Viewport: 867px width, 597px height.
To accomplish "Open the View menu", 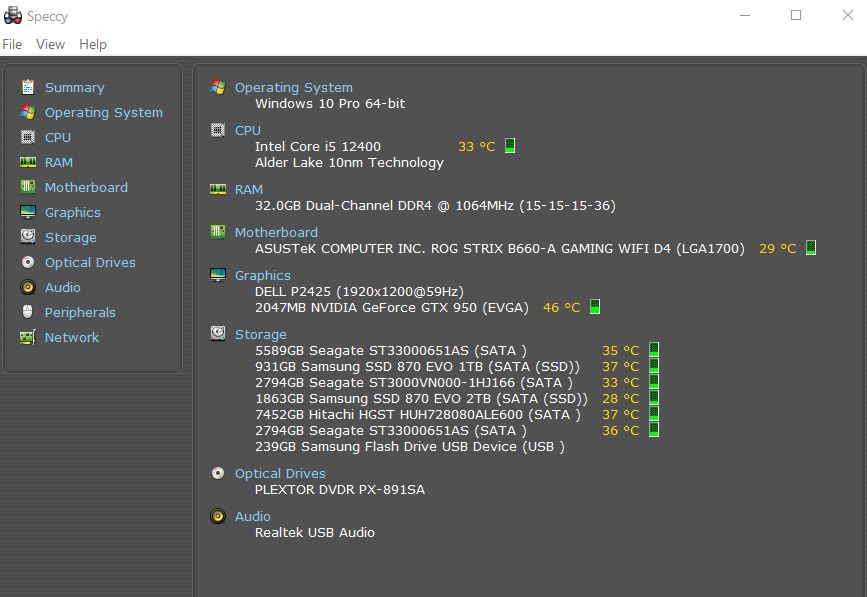I will coord(50,44).
